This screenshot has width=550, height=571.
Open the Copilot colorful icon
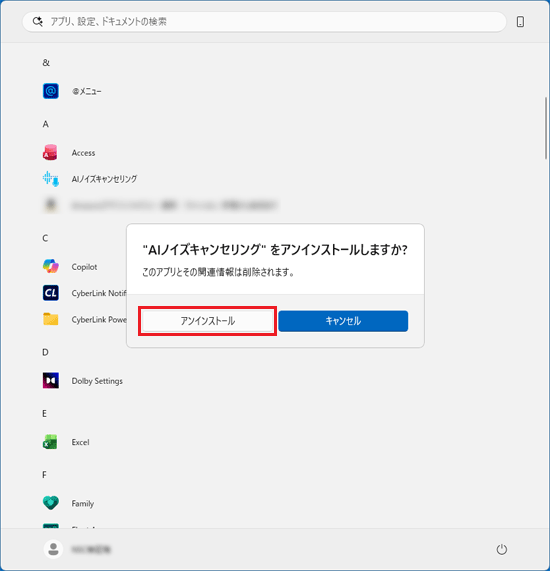(51, 267)
